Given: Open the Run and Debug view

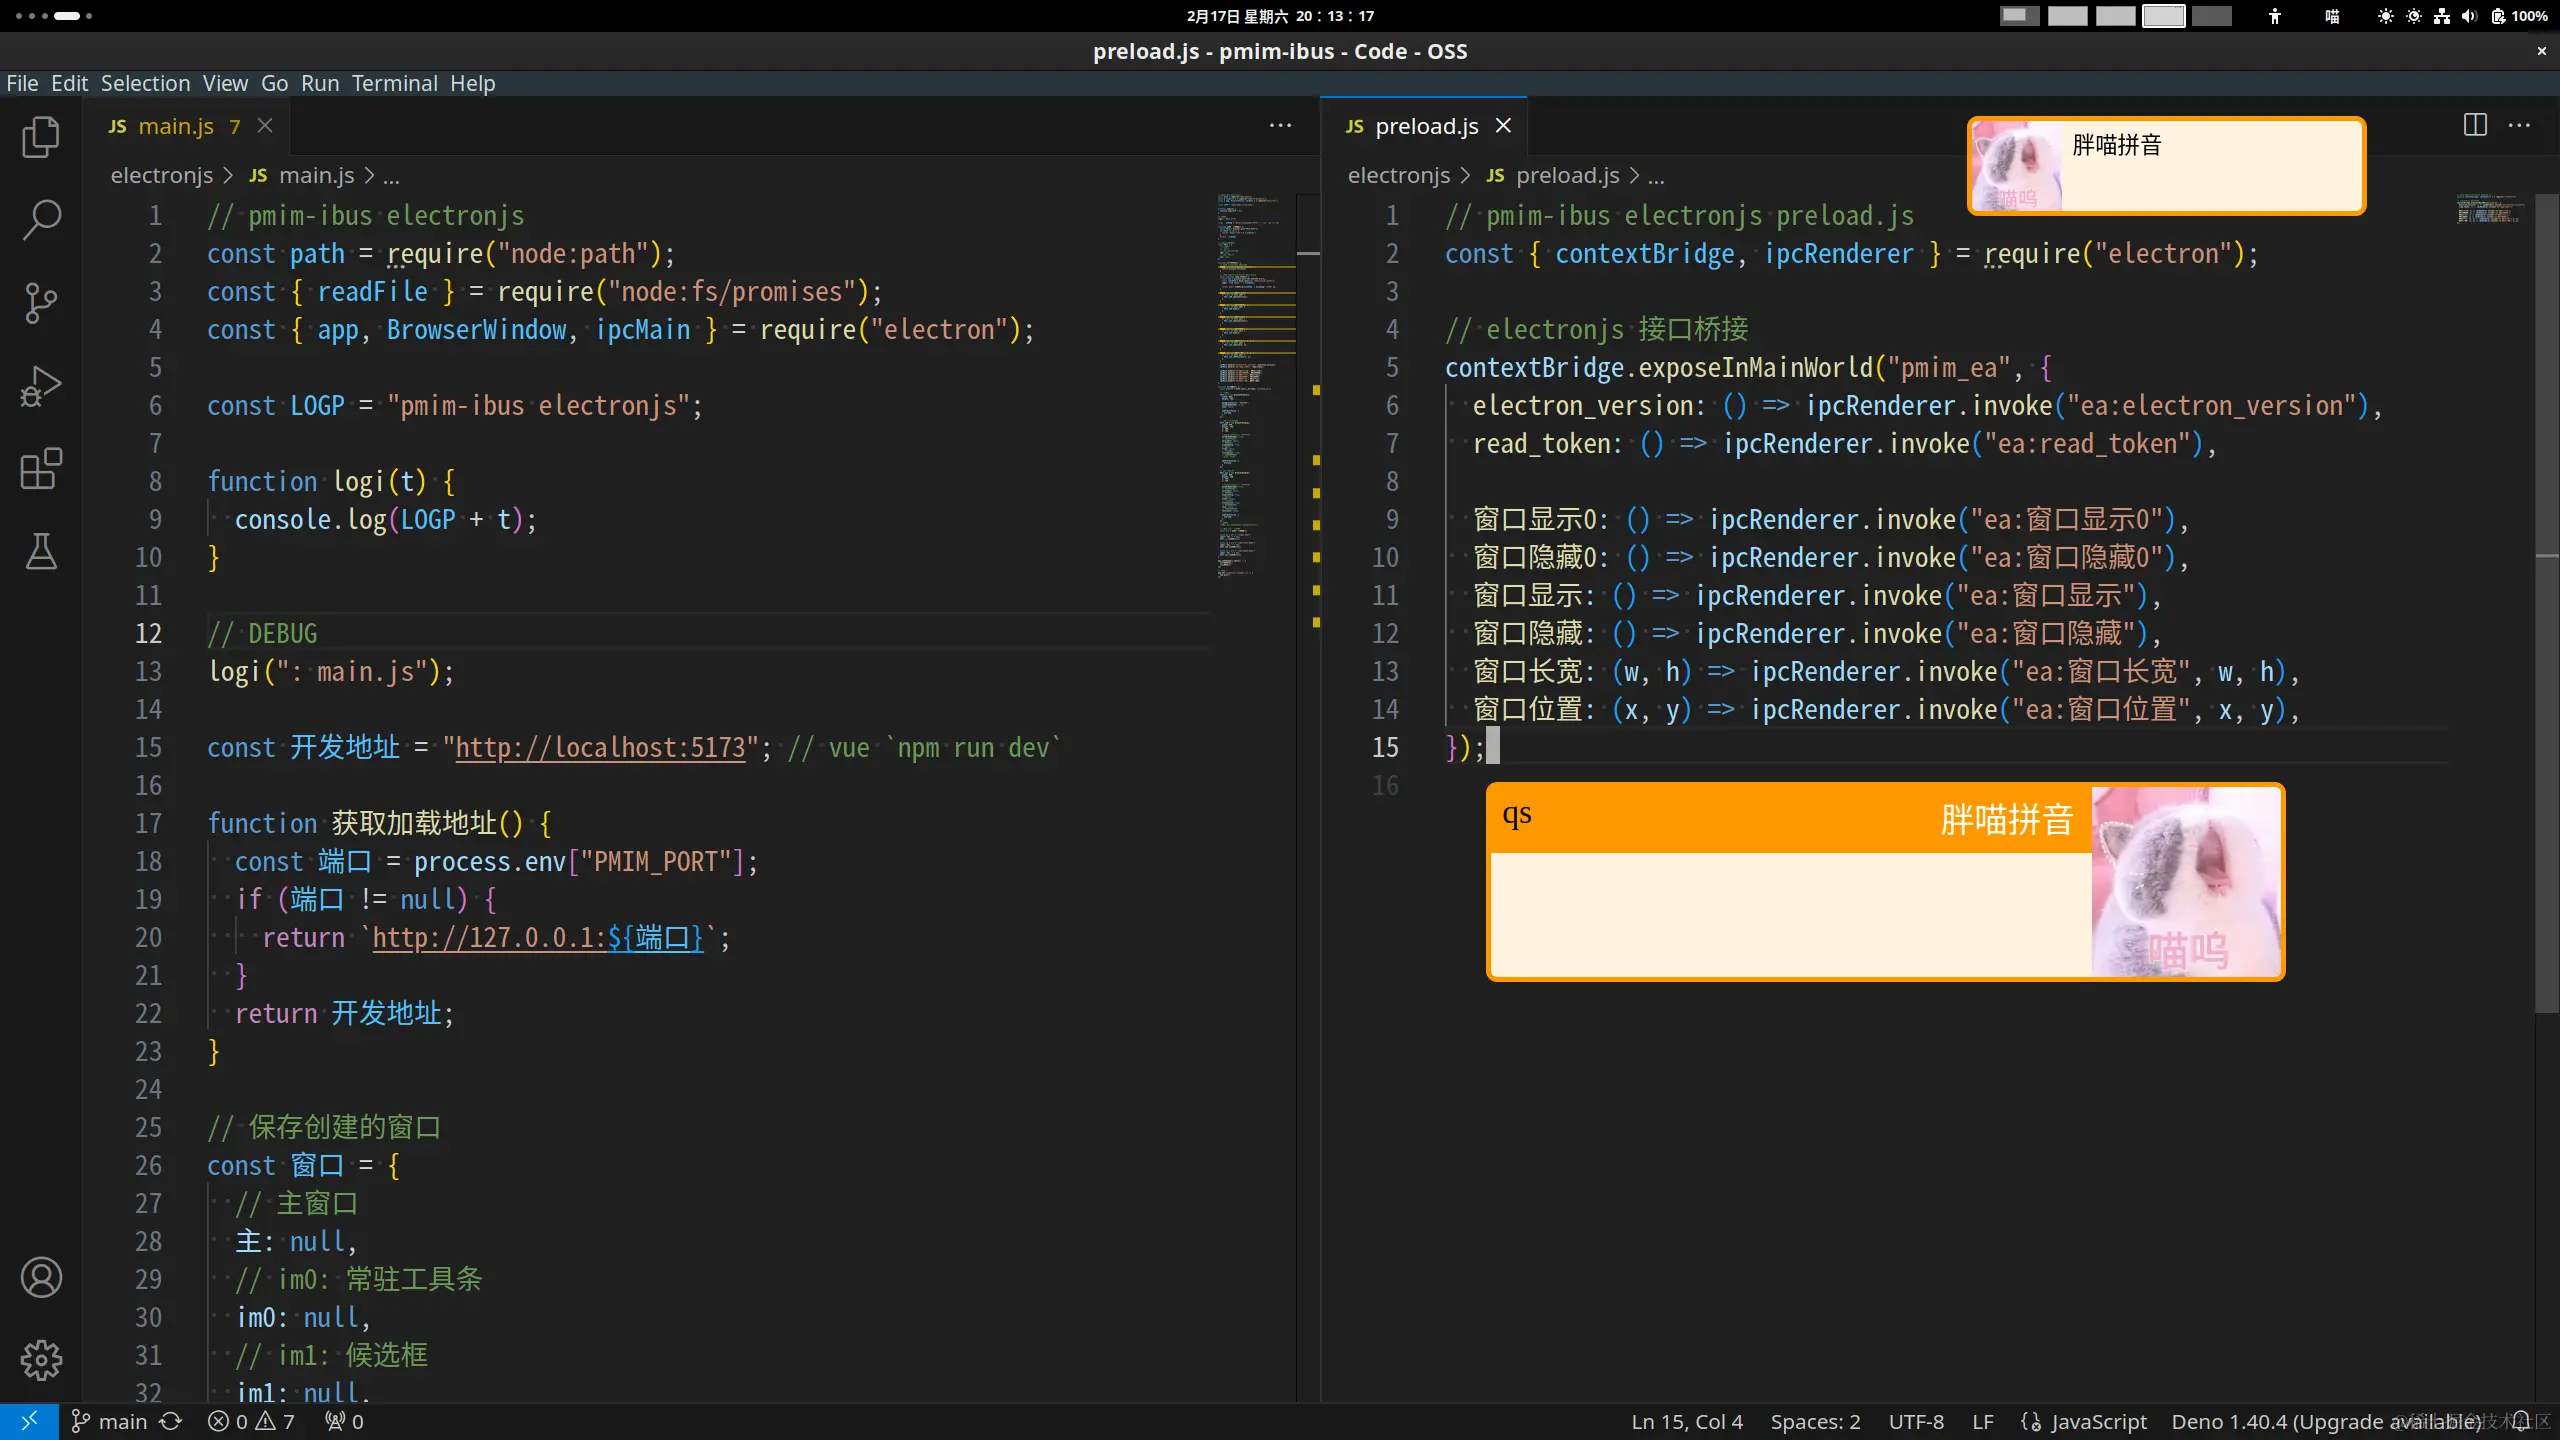Looking at the screenshot, I should click(x=41, y=386).
